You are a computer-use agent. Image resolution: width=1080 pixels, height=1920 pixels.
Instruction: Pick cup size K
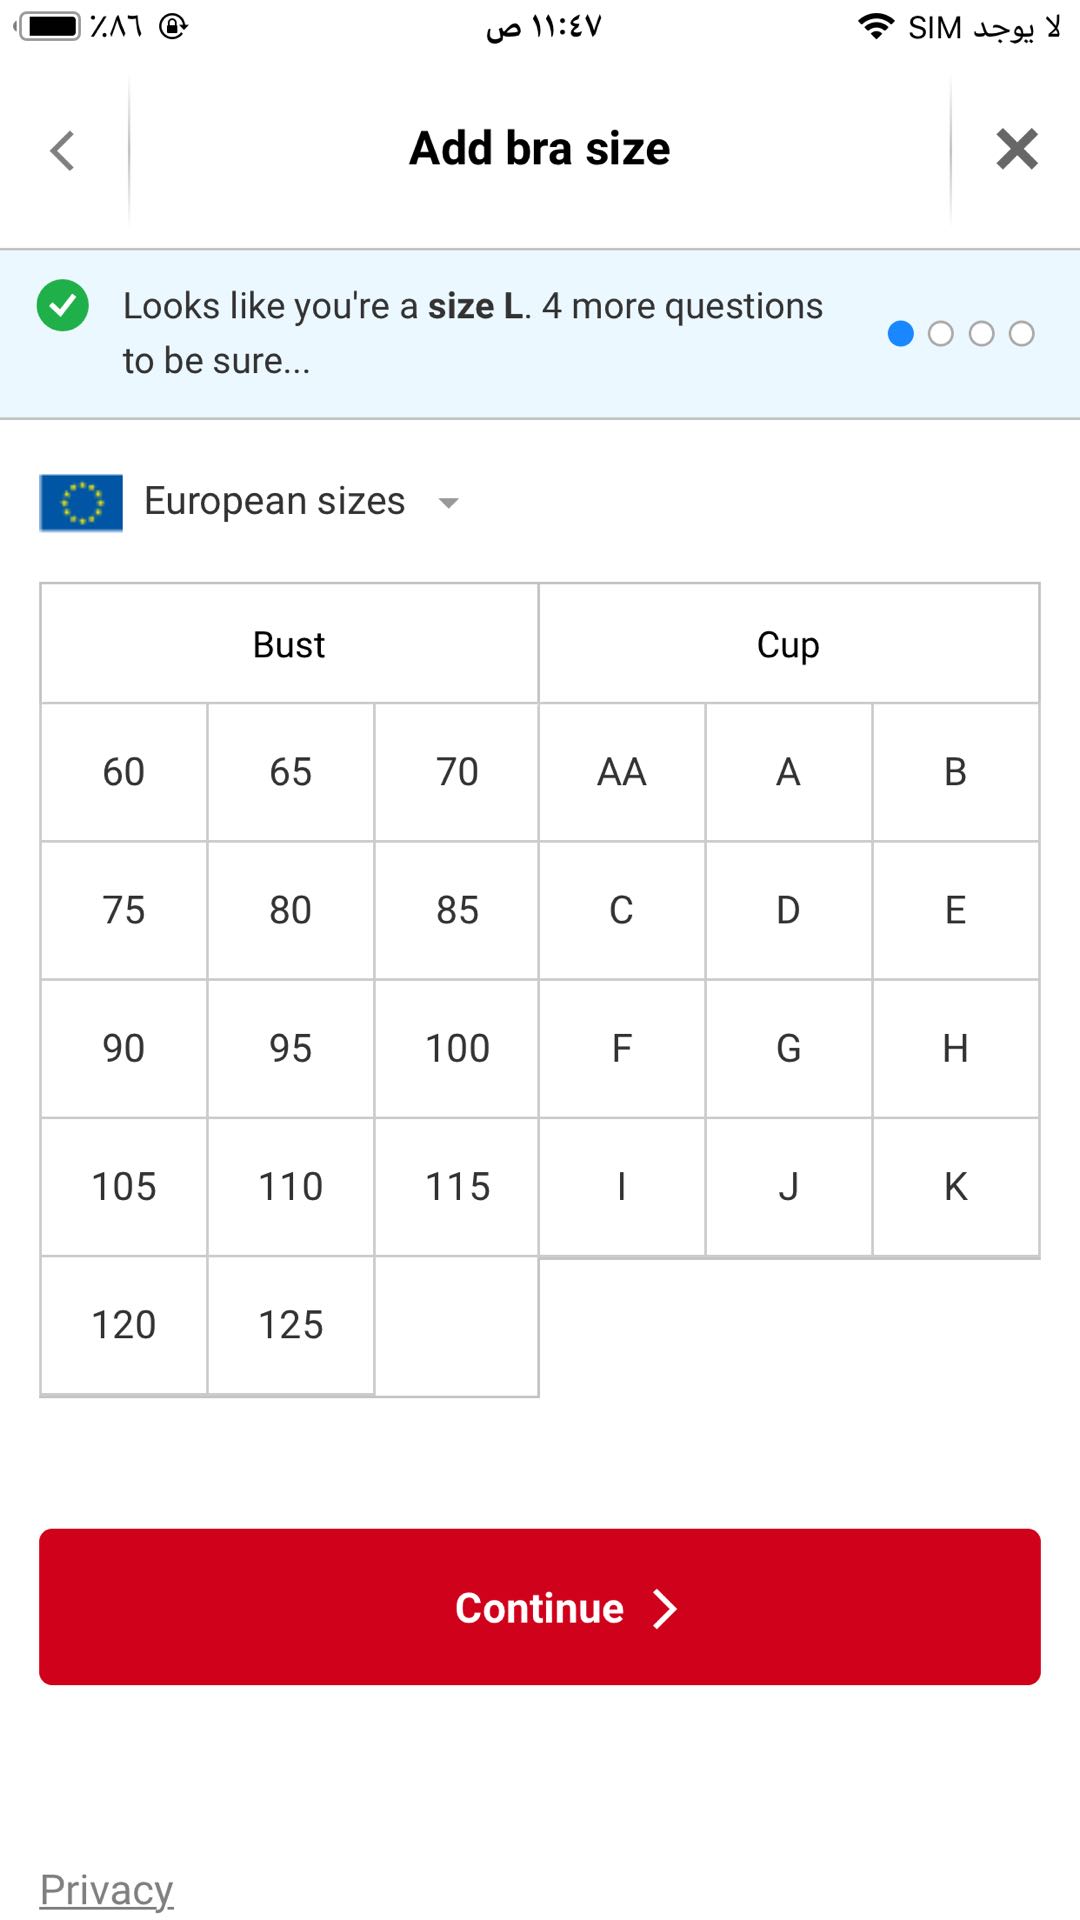click(955, 1186)
